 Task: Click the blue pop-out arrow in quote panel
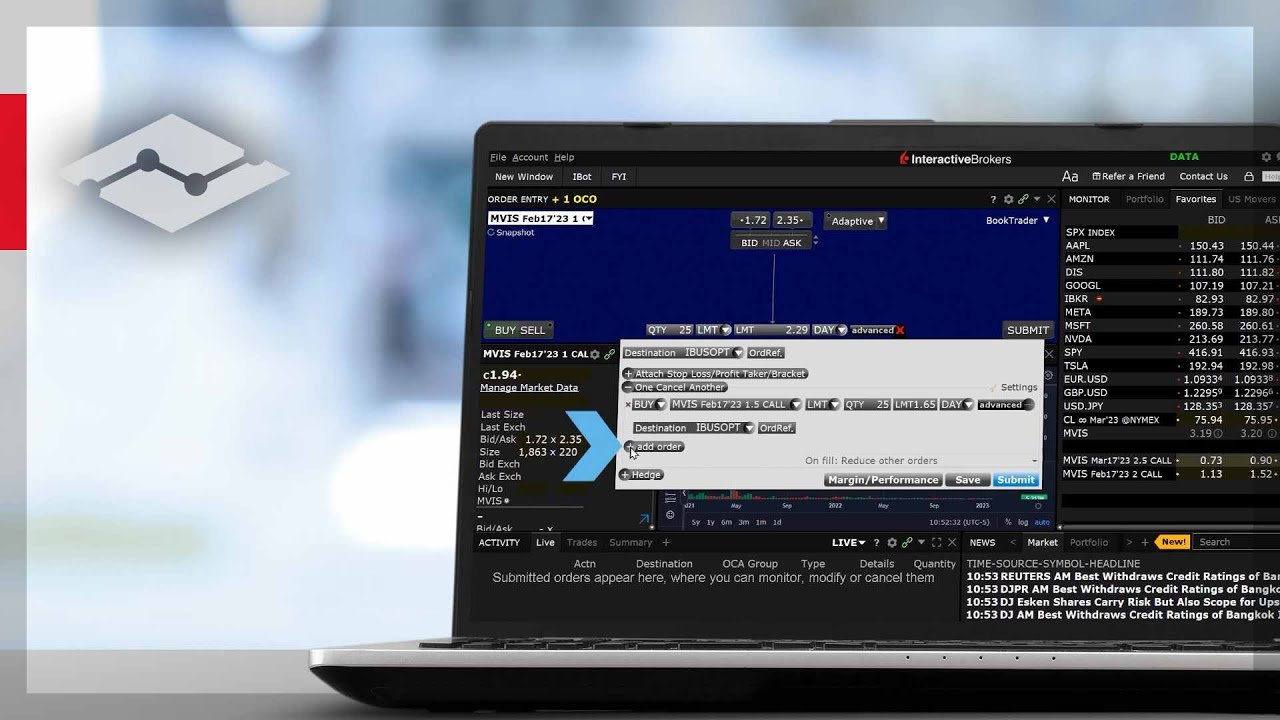click(644, 518)
